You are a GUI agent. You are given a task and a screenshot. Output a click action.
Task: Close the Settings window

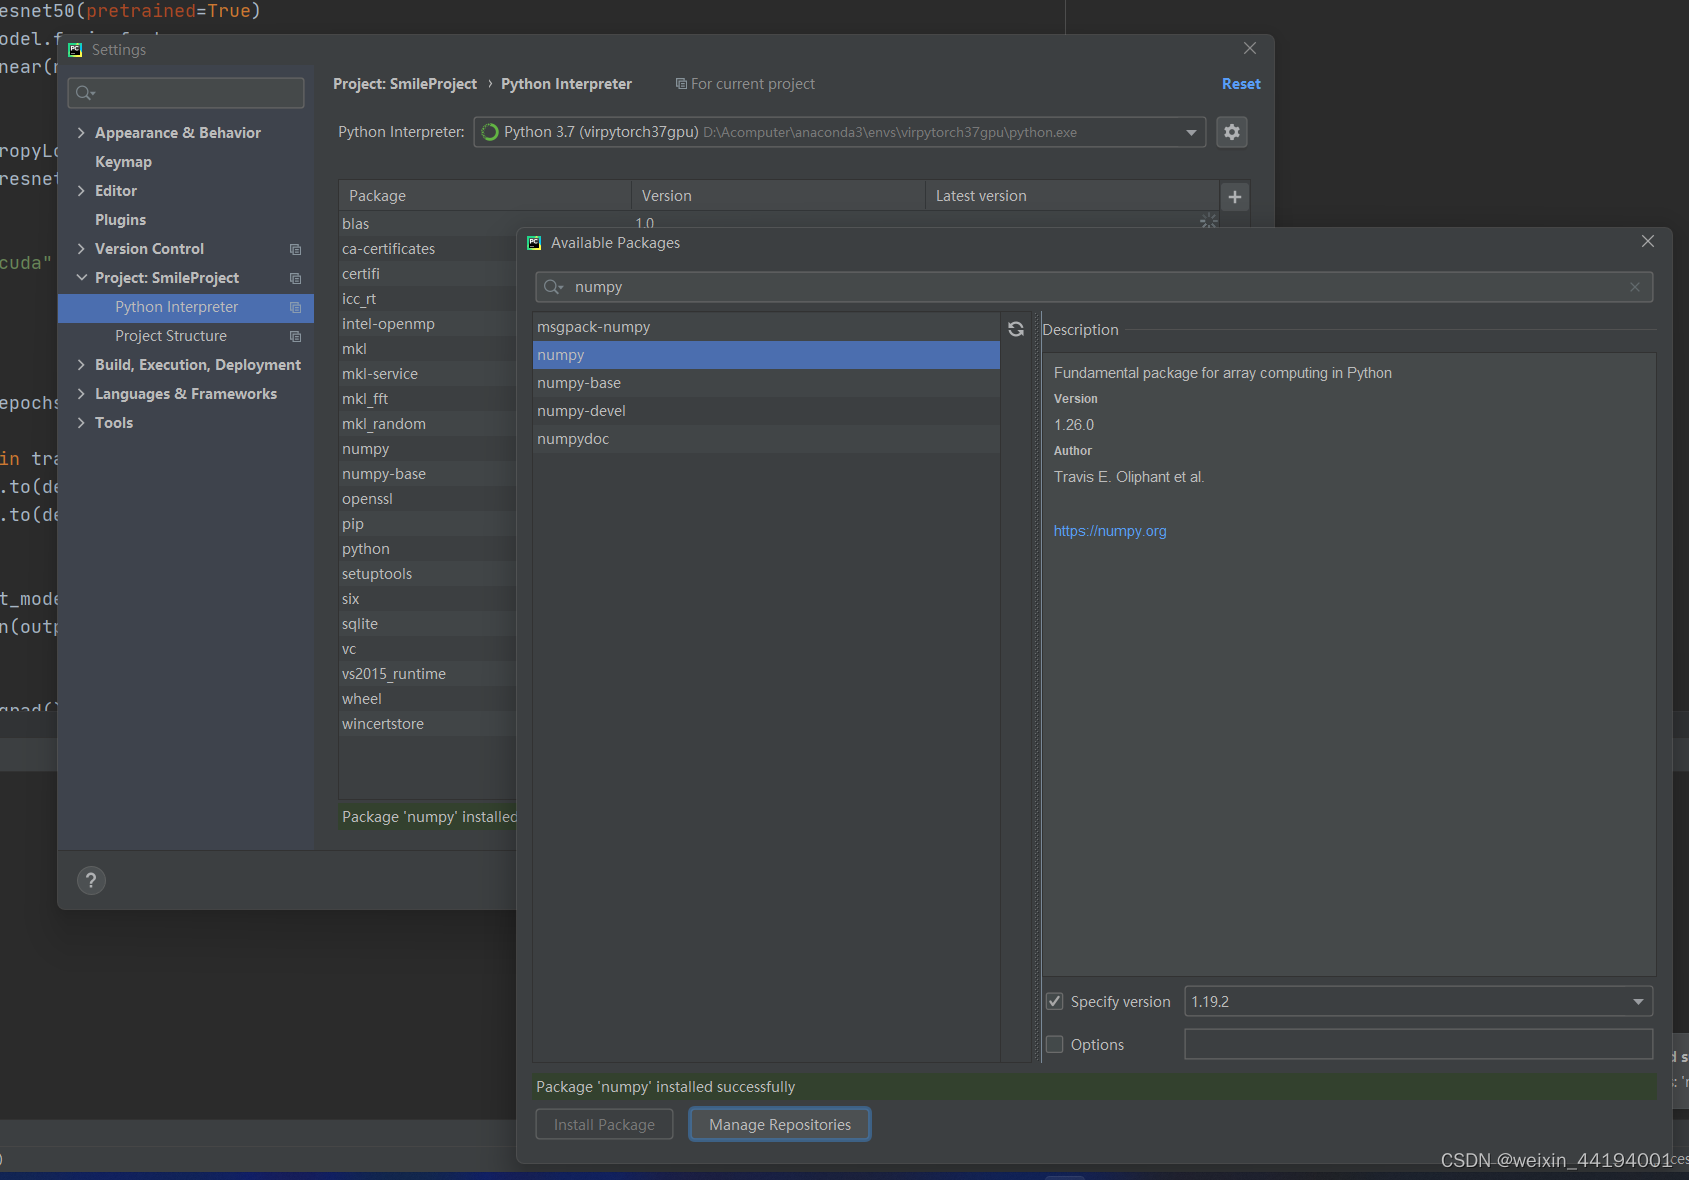click(1250, 48)
